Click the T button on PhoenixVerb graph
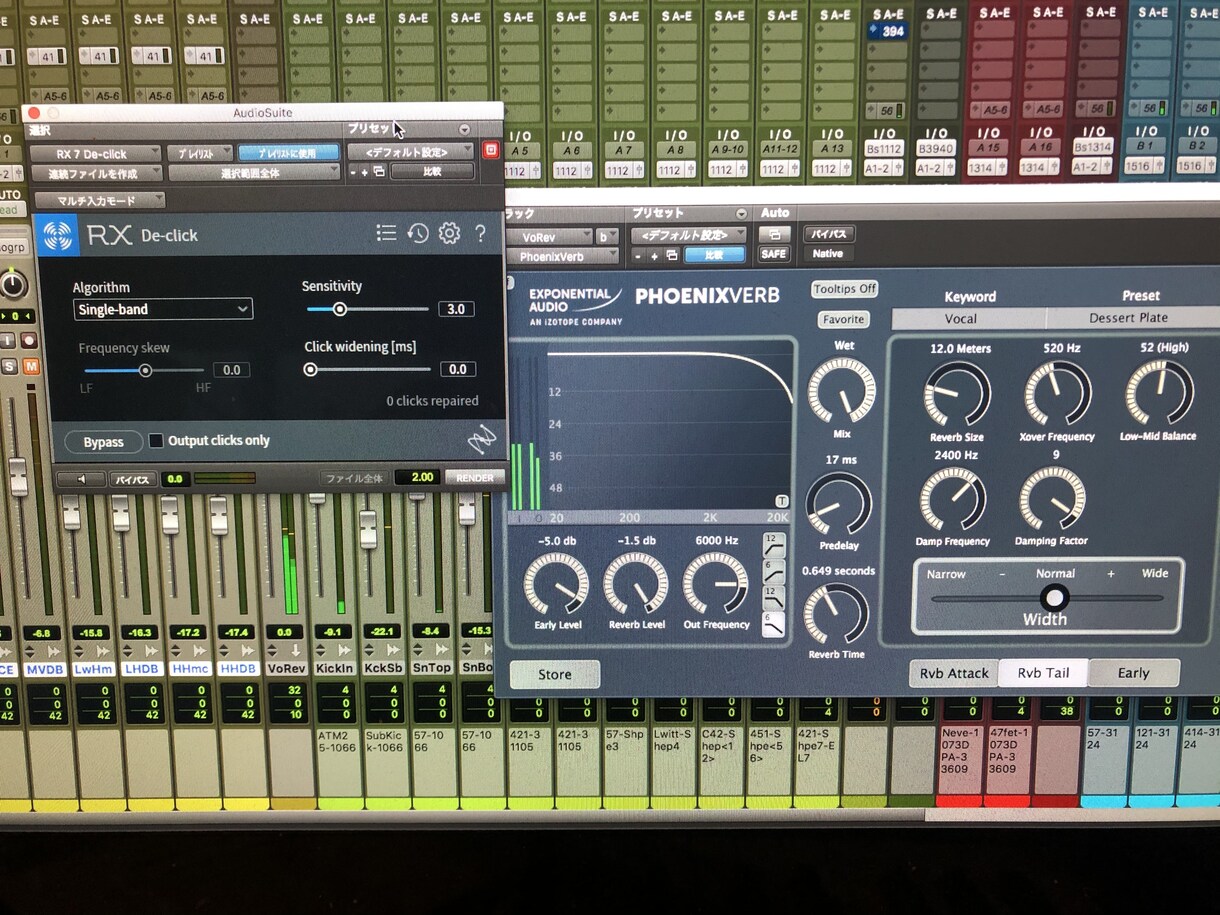 pyautogui.click(x=782, y=500)
